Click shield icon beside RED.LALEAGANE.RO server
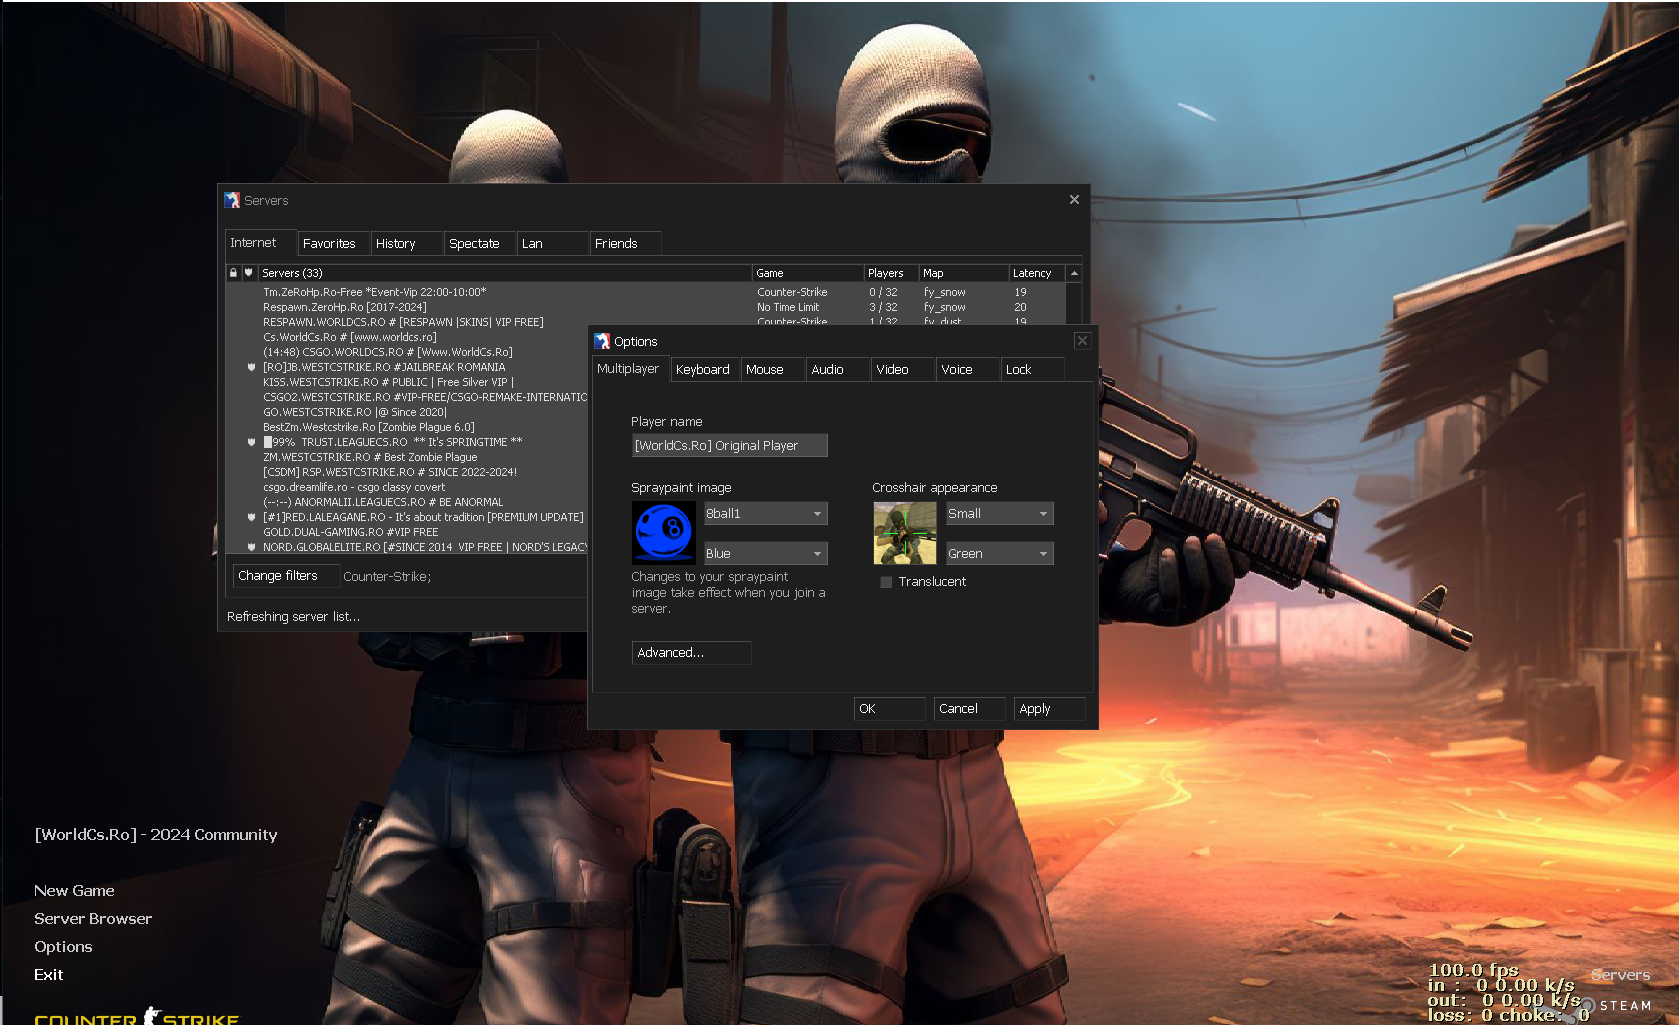This screenshot has width=1679, height=1025. 251,517
